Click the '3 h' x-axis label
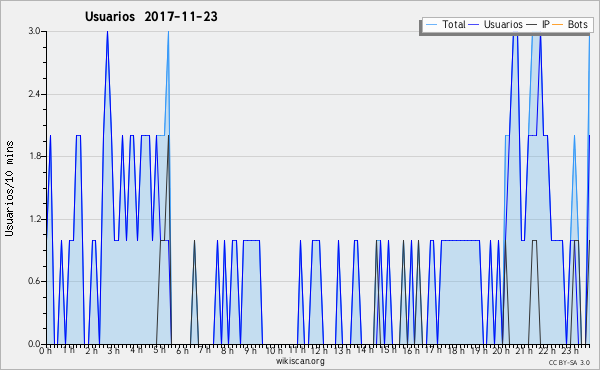 [113, 350]
